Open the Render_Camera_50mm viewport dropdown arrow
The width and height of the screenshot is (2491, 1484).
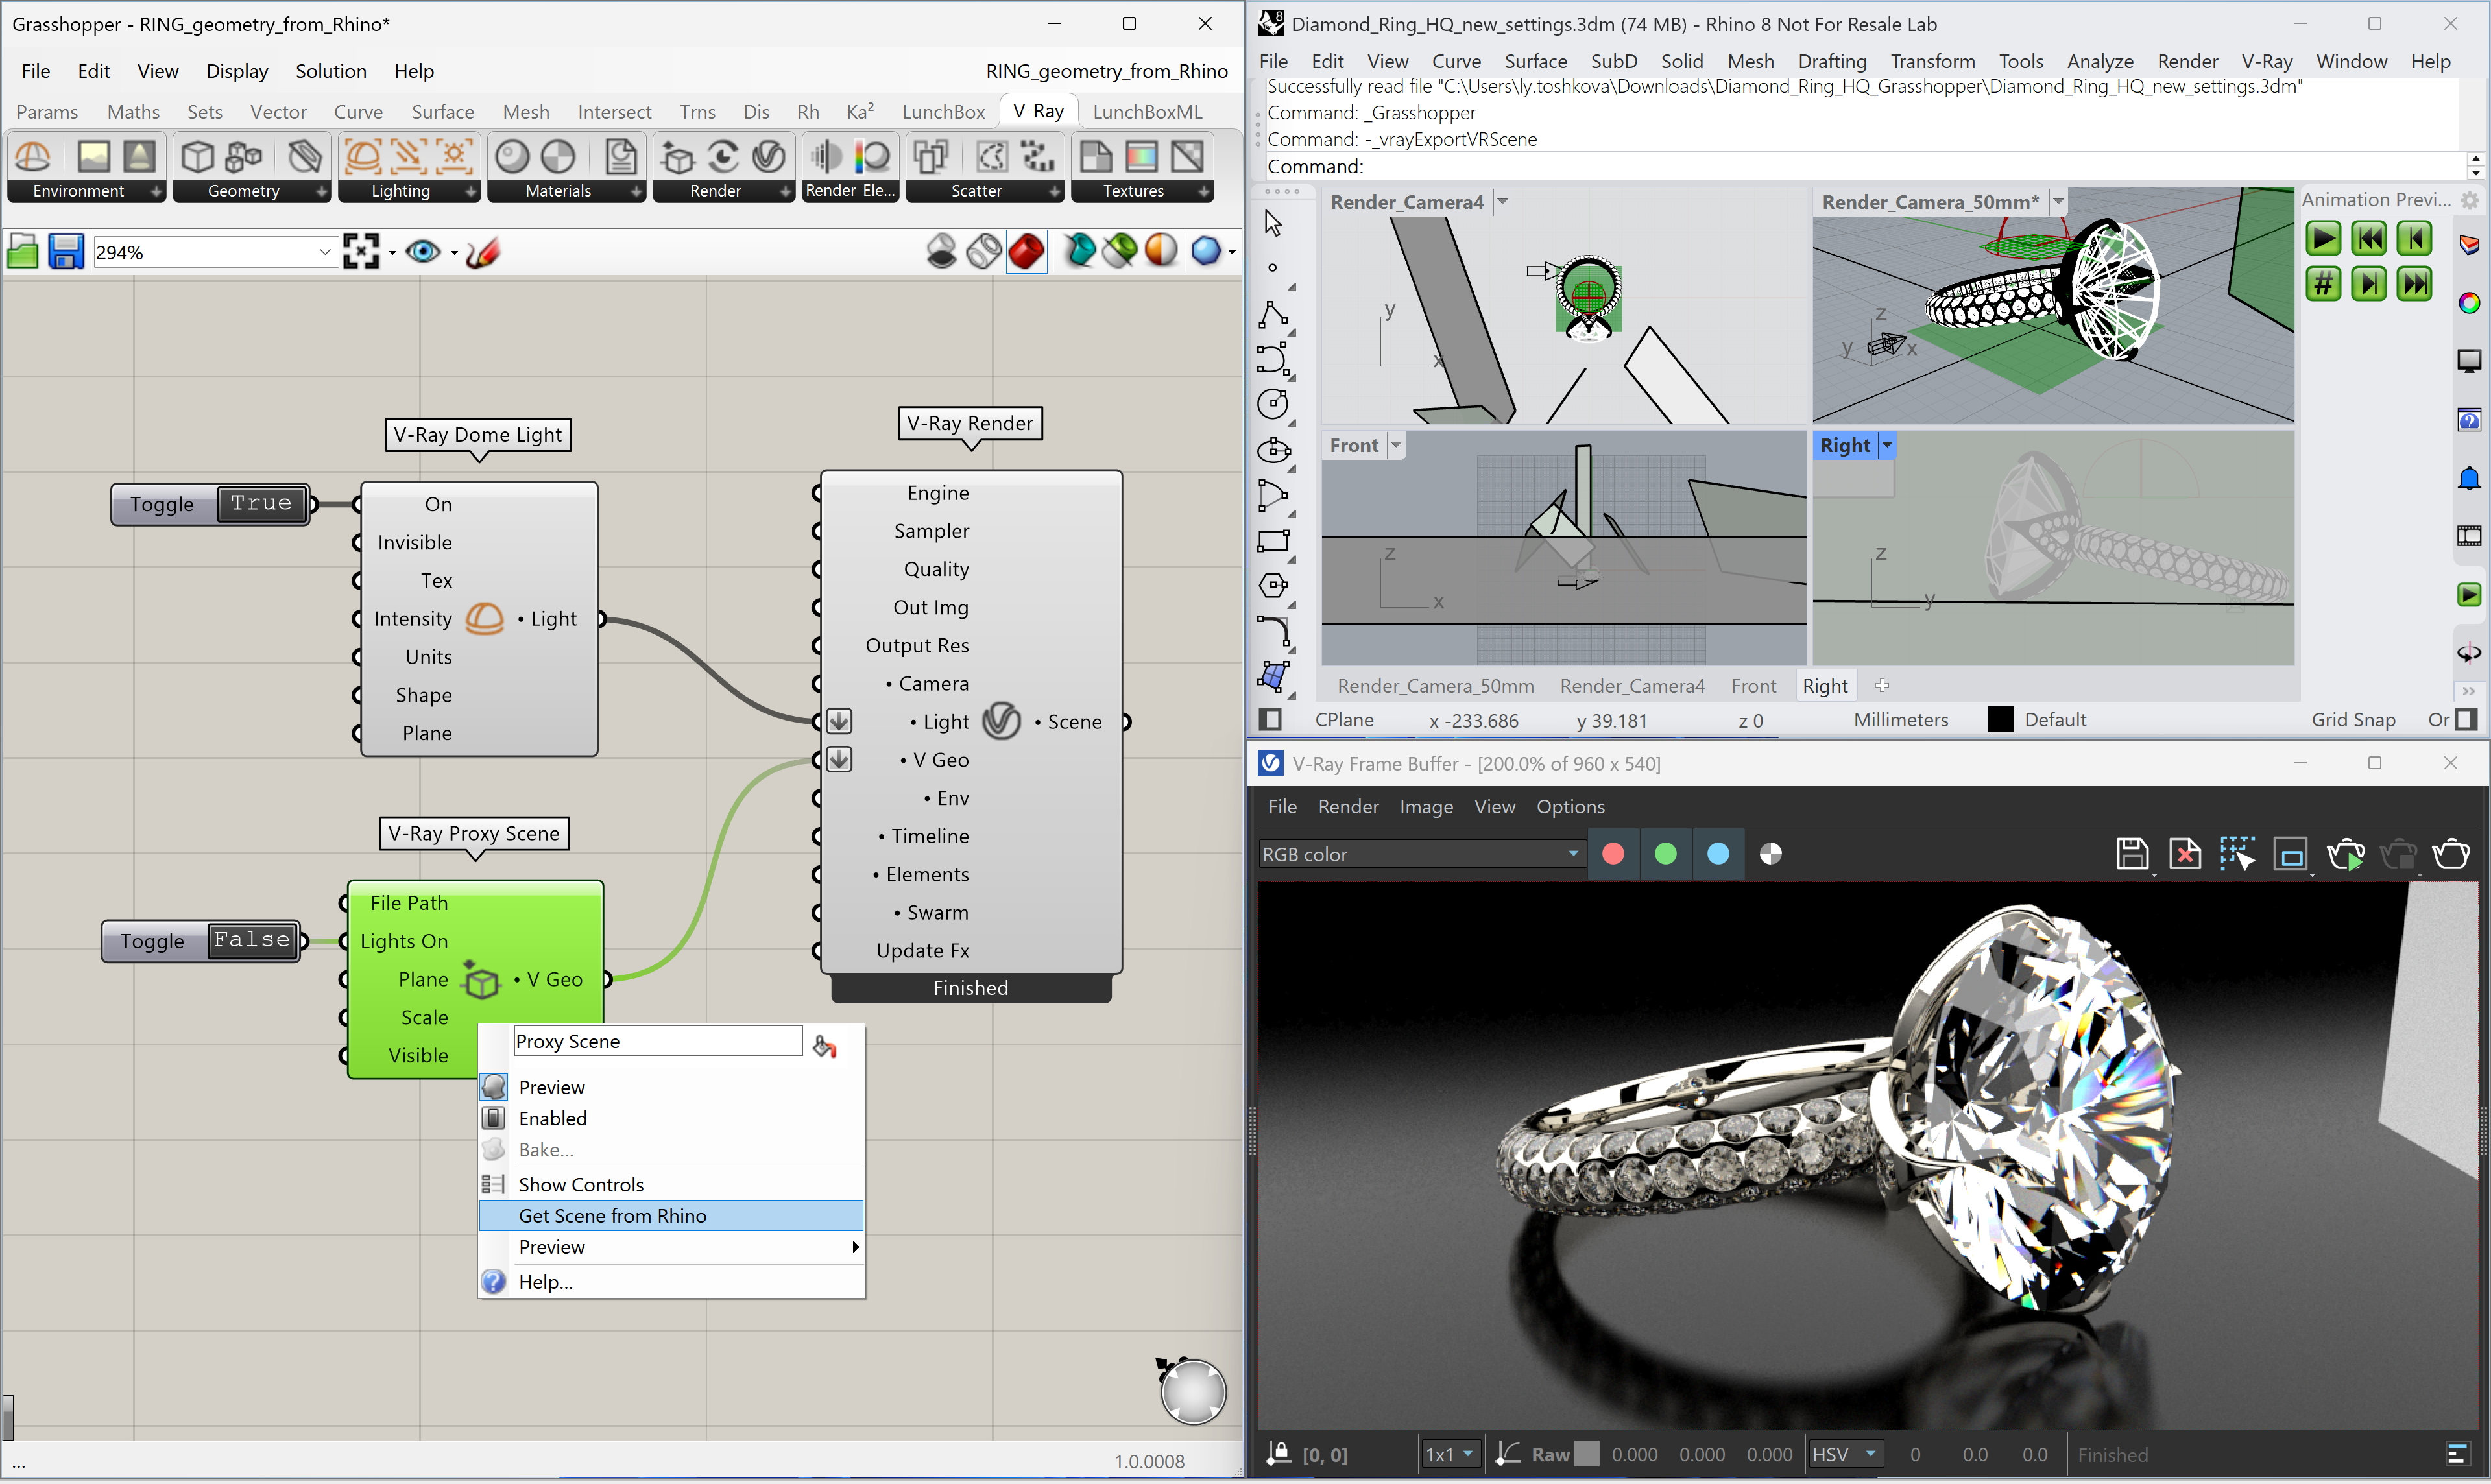click(x=2058, y=202)
